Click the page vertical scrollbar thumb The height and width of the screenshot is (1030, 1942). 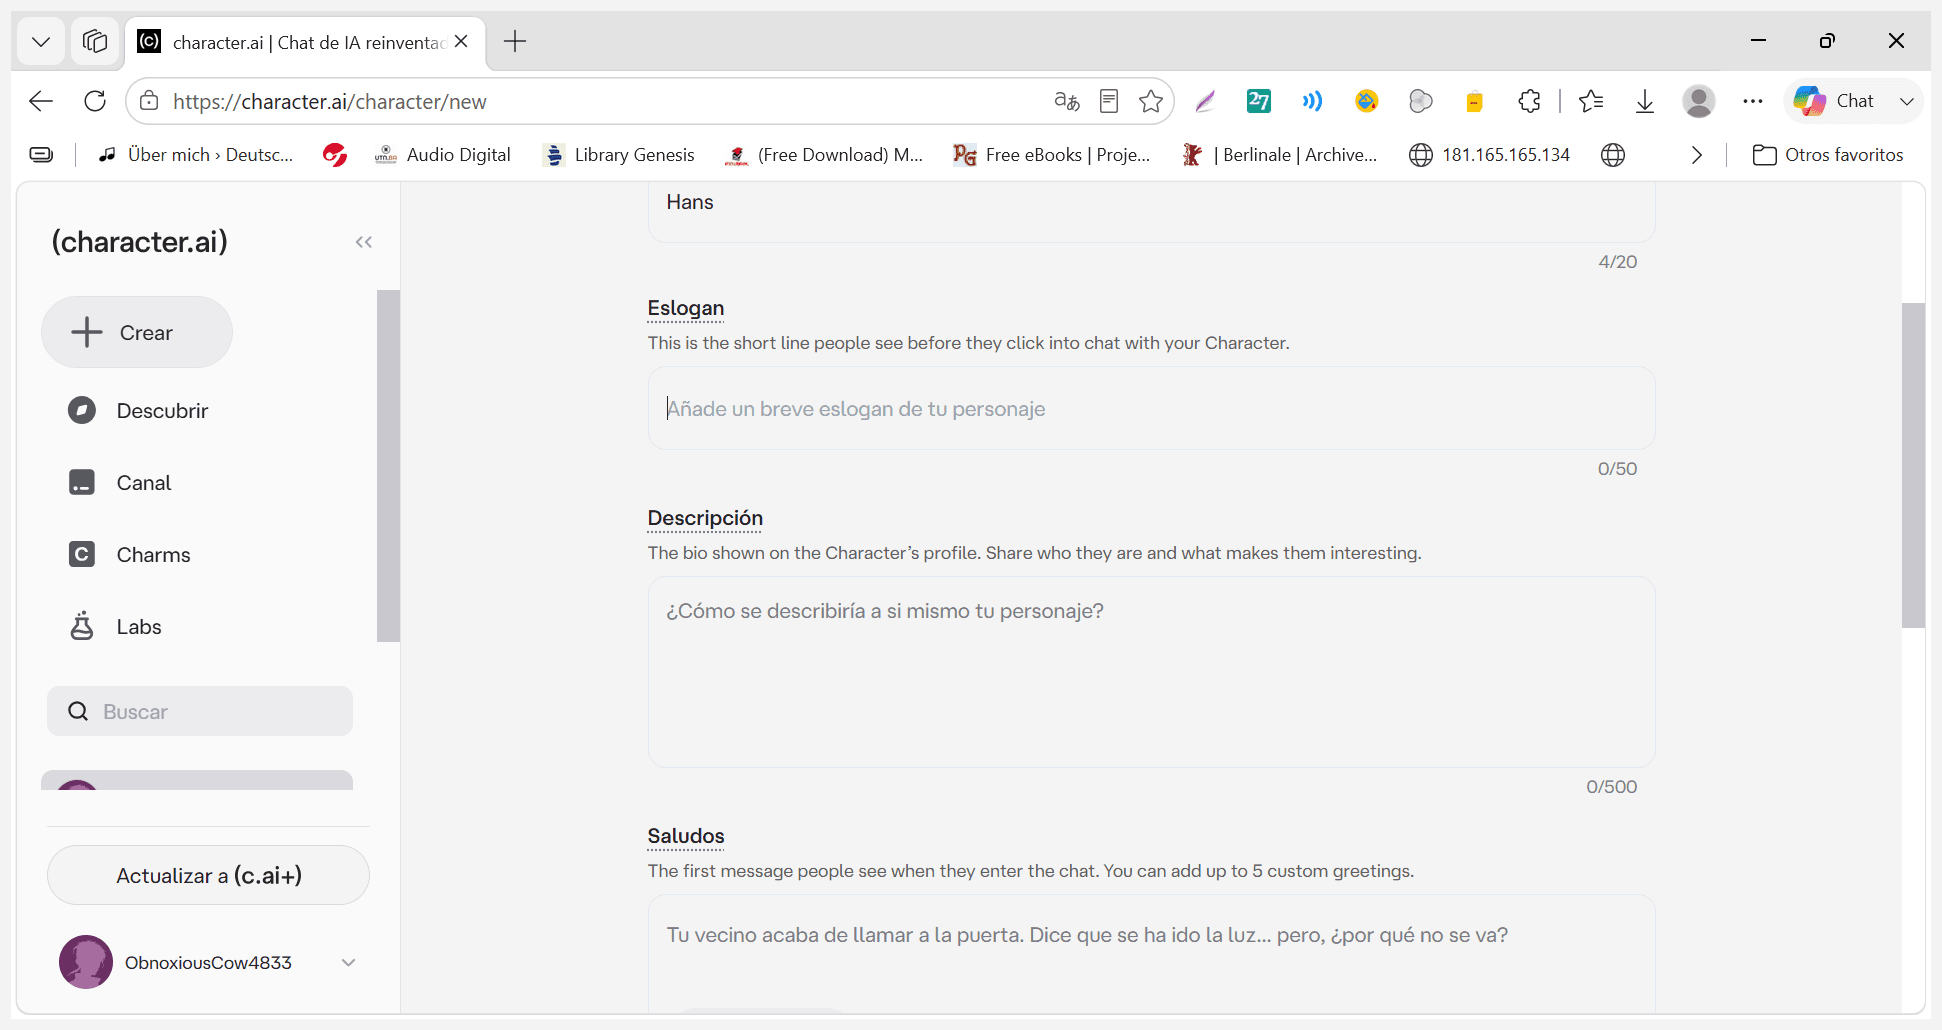1913,465
